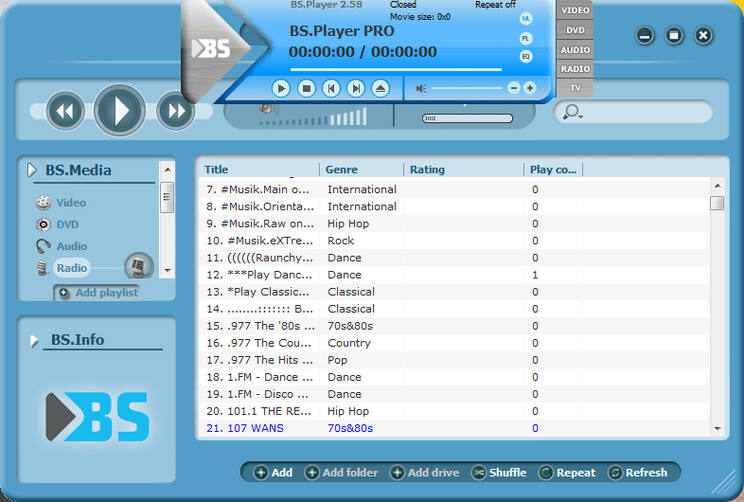Viewport: 744px width, 502px height.
Task: Click the large round play button
Action: pos(120,111)
